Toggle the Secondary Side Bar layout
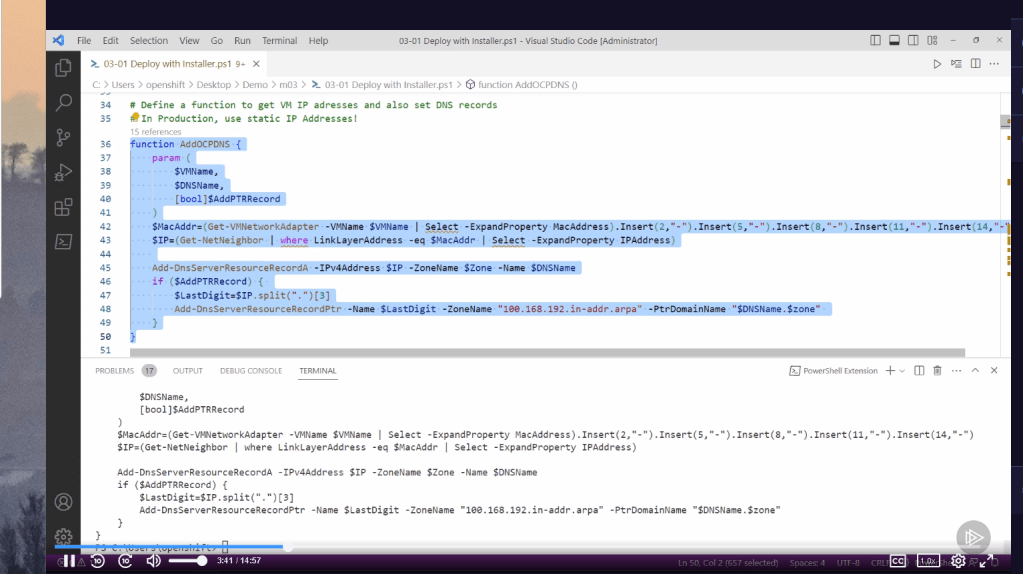Viewport: 1023px width, 574px height. click(913, 40)
